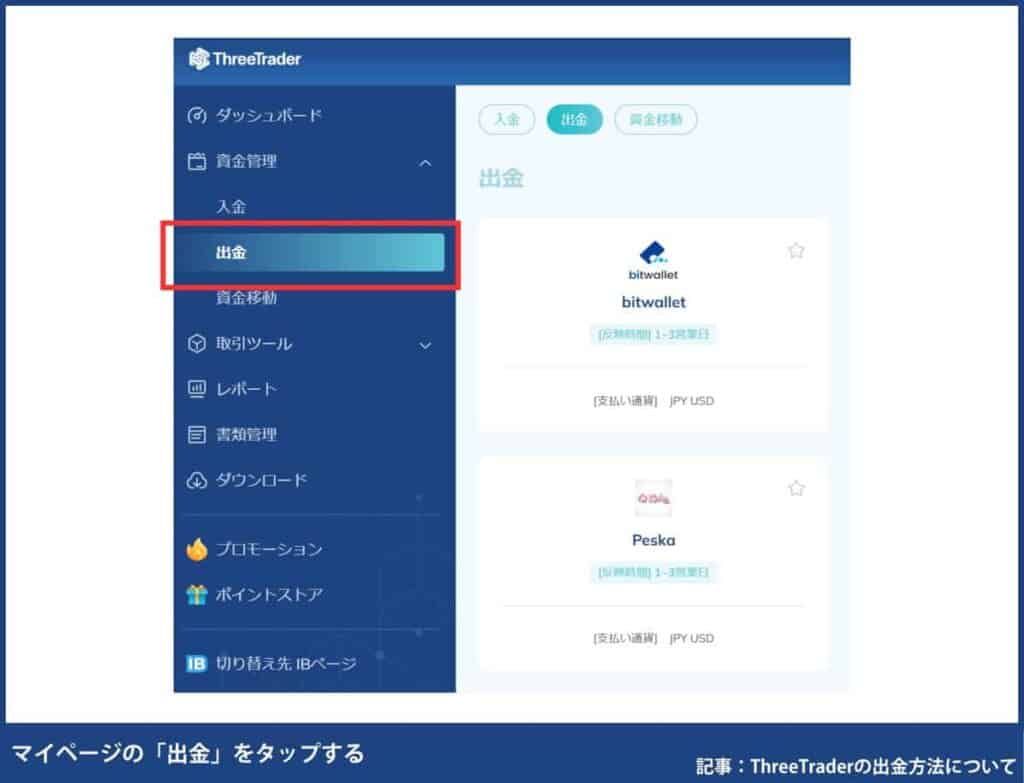Image resolution: width=1024 pixels, height=783 pixels.
Task: Favorite bitwallet with its star
Action: (x=795, y=250)
